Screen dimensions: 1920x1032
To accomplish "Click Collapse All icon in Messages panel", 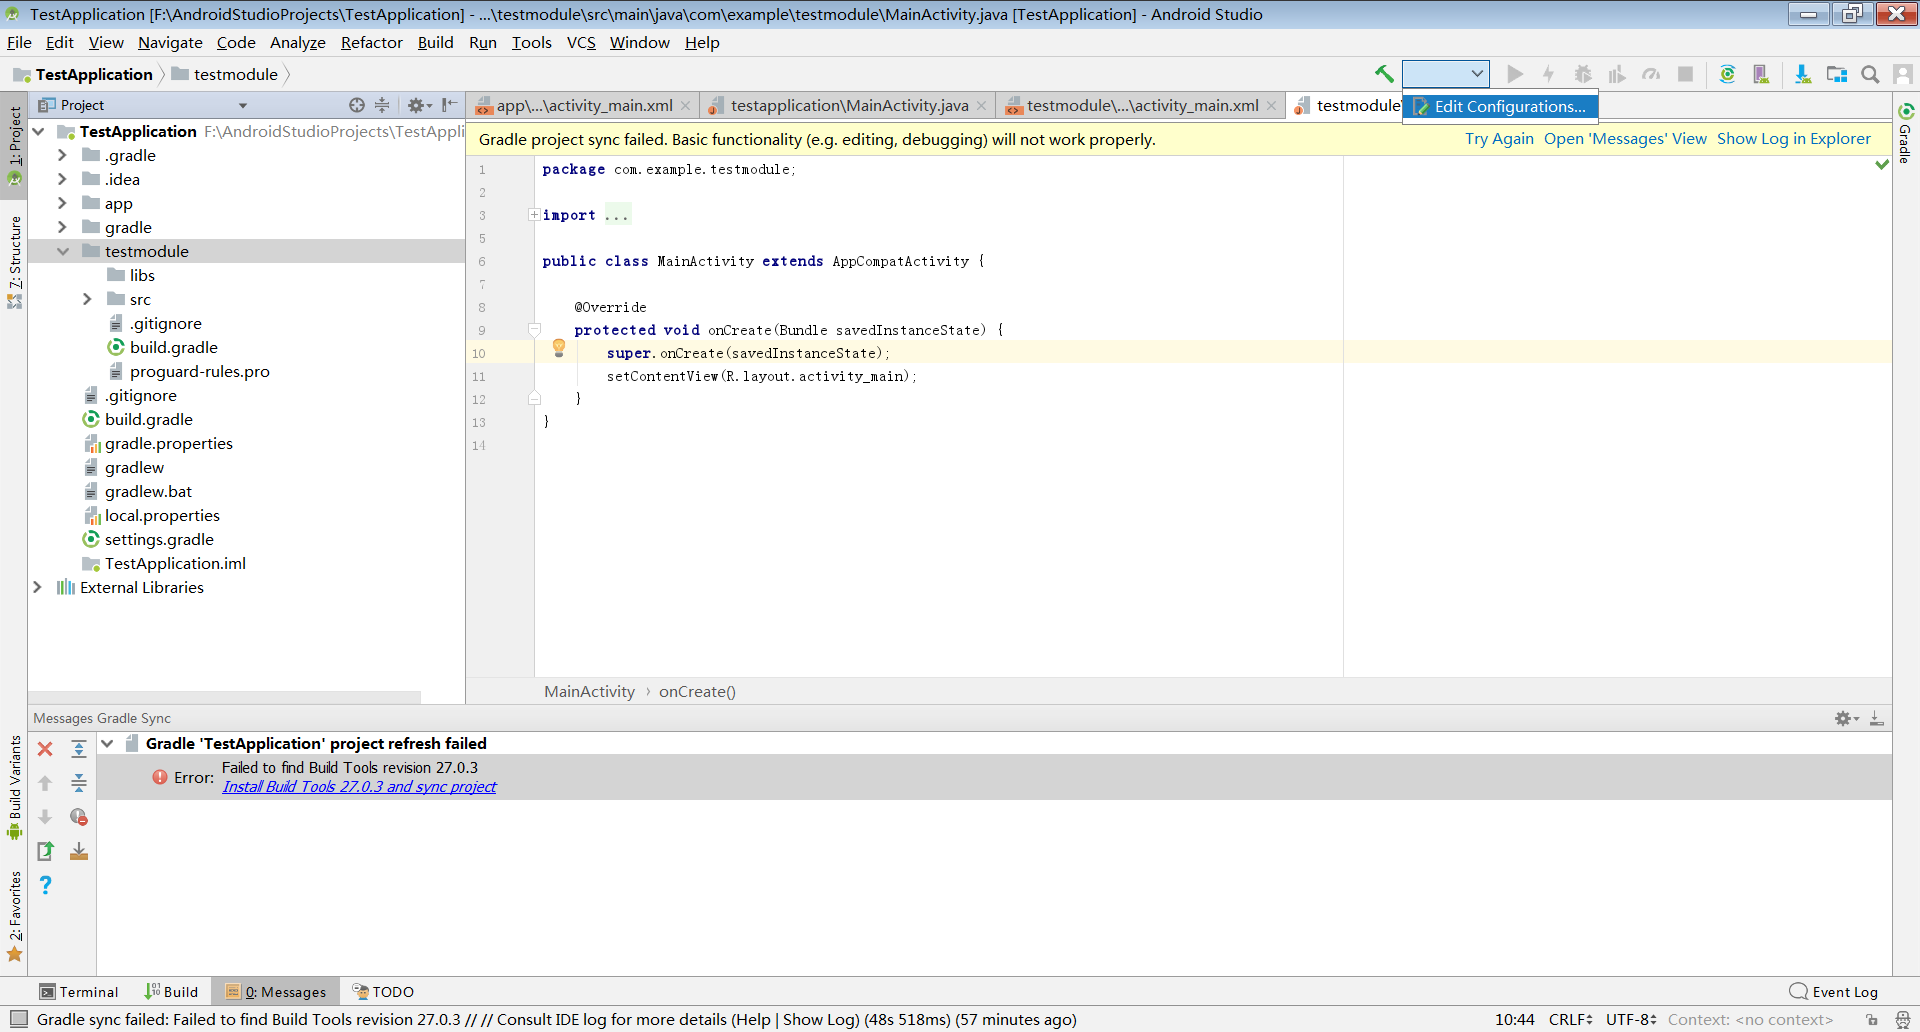I will click(x=79, y=783).
